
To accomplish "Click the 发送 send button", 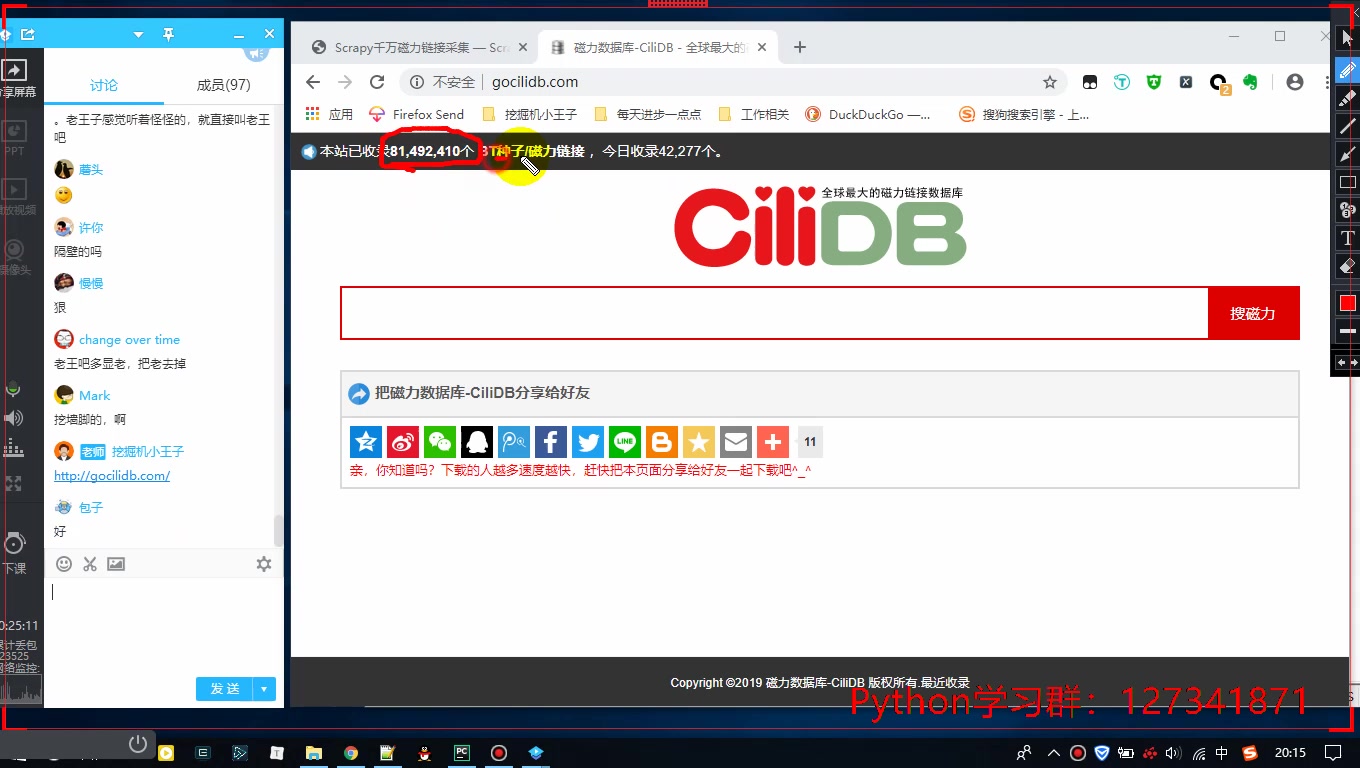I will click(x=224, y=688).
